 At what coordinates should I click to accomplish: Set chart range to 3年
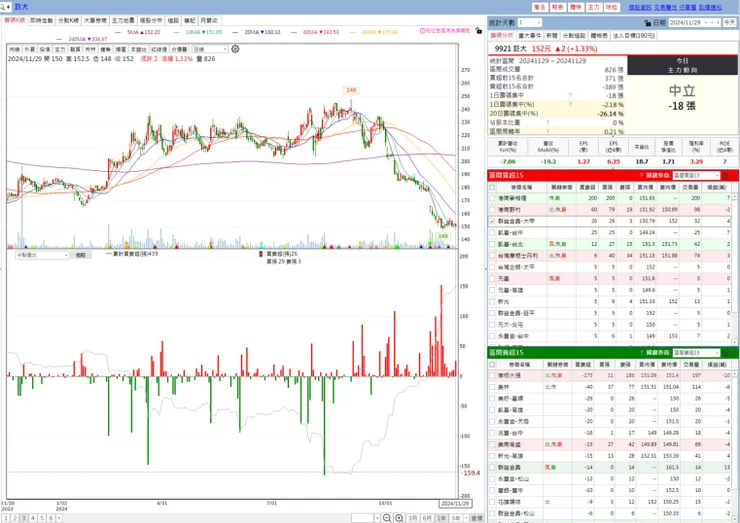point(455,518)
